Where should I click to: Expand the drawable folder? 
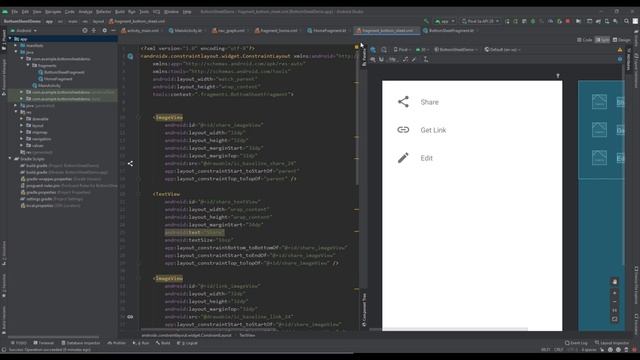click(x=22, y=119)
